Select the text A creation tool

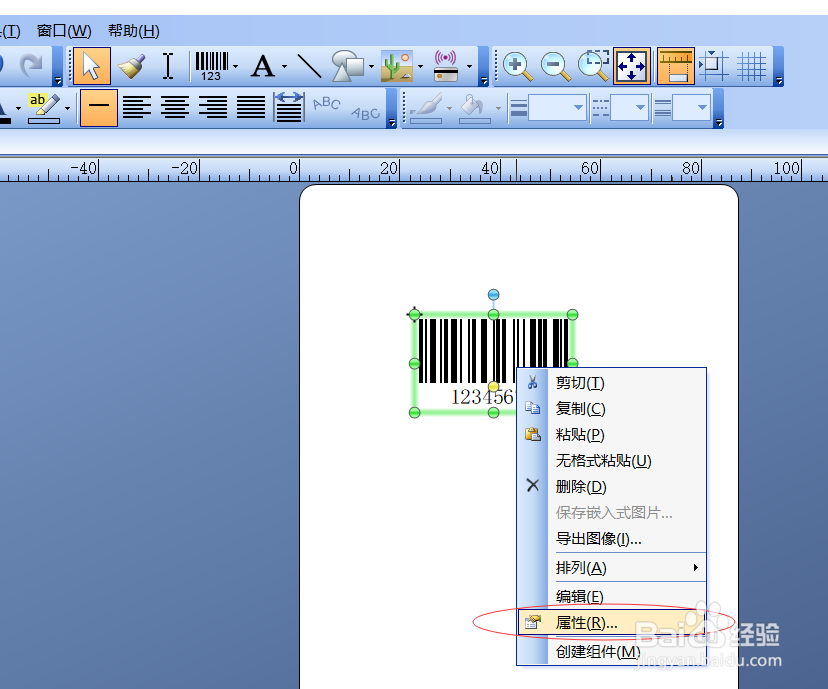[x=263, y=67]
